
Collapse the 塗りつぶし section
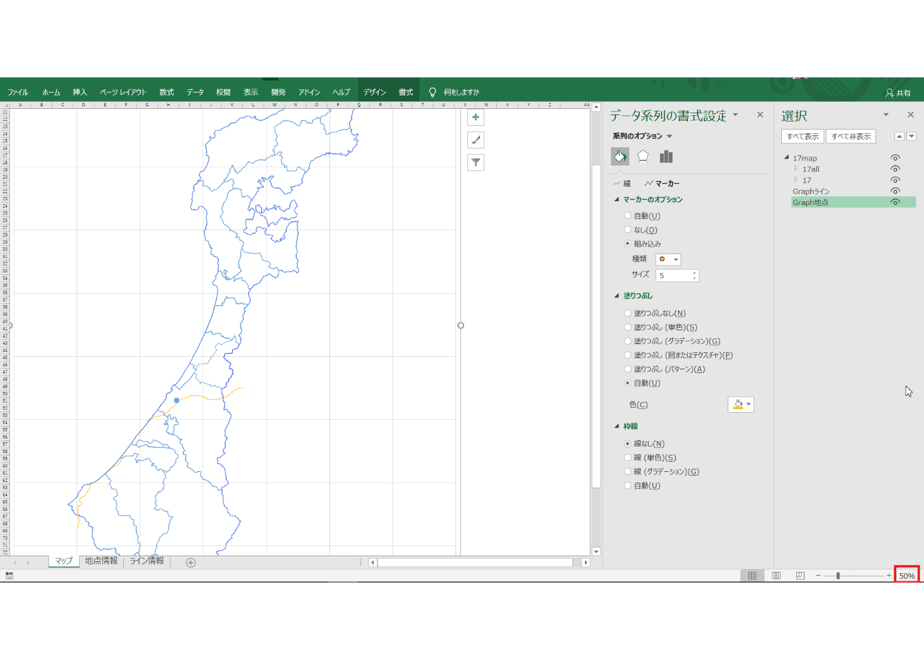[x=617, y=296]
